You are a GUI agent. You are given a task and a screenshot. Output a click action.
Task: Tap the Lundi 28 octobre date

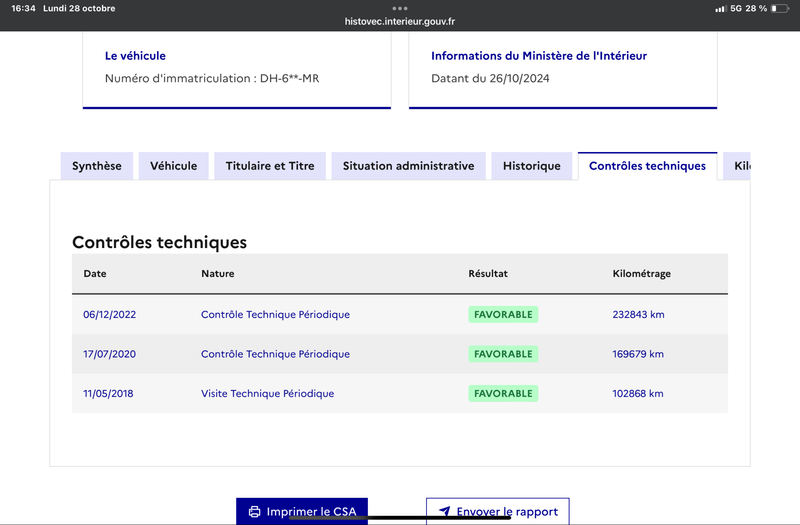[x=79, y=8]
